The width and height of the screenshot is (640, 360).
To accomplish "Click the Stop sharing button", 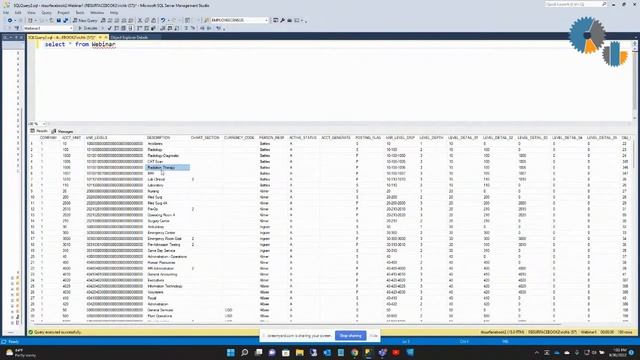I will coord(351,336).
